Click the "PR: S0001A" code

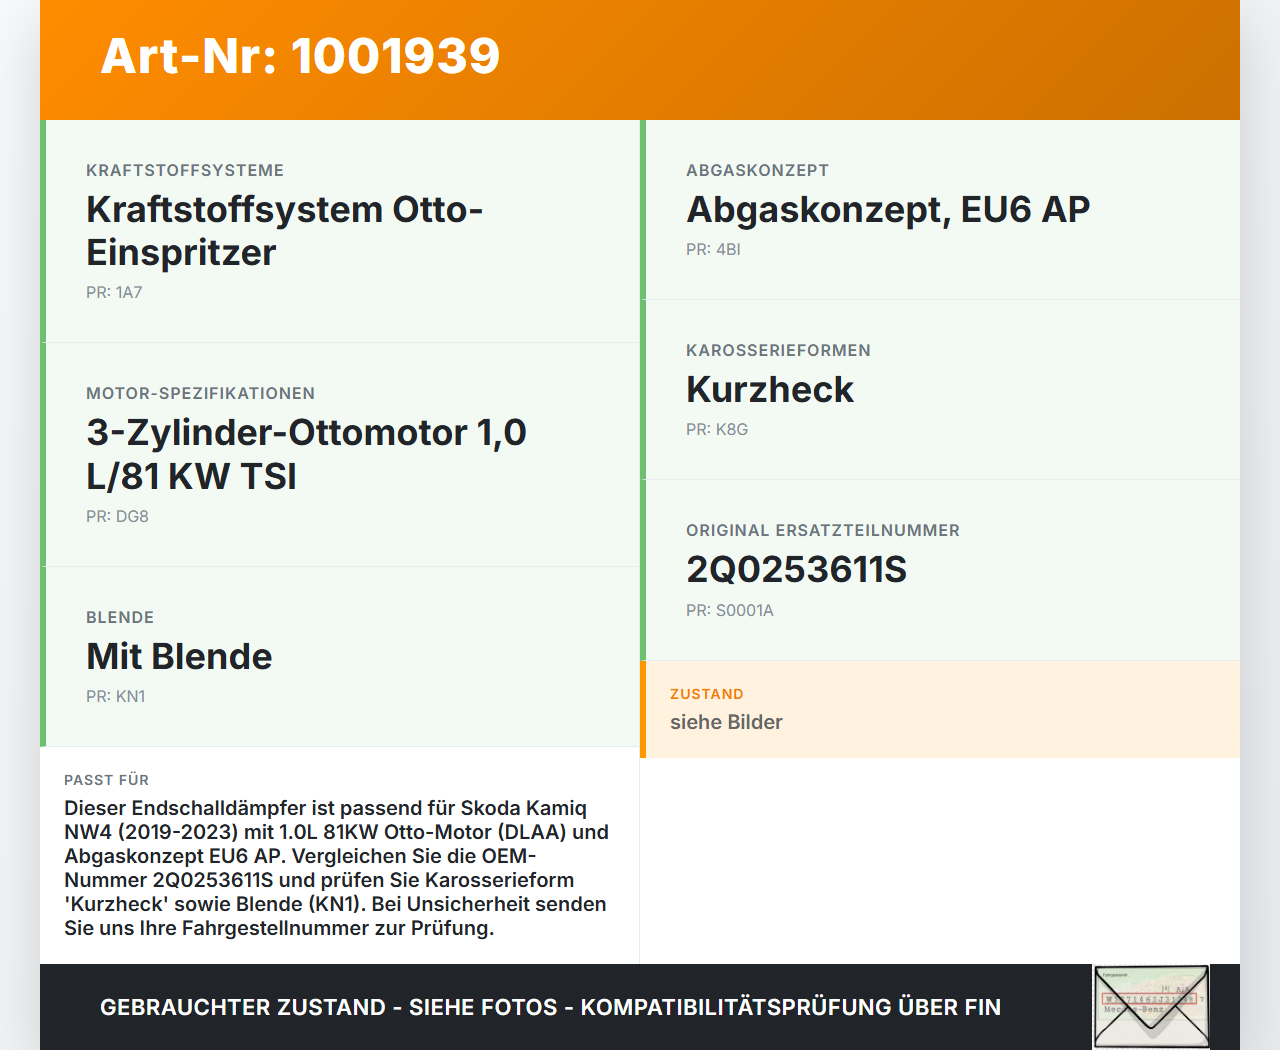[x=730, y=610]
